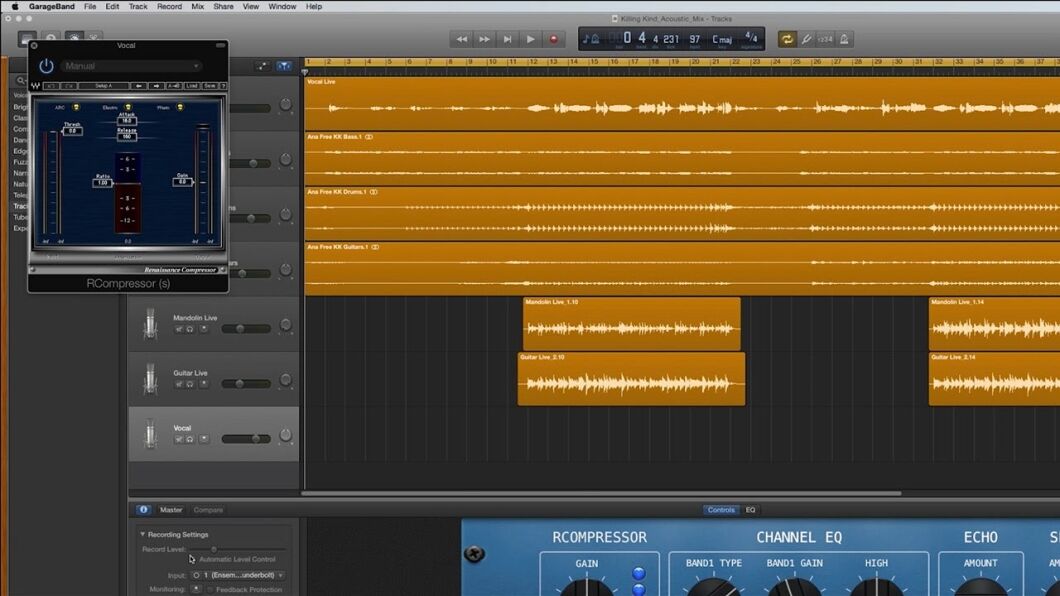1060x596 pixels.
Task: Click the Cycle loop icon in the transport
Action: coord(787,38)
